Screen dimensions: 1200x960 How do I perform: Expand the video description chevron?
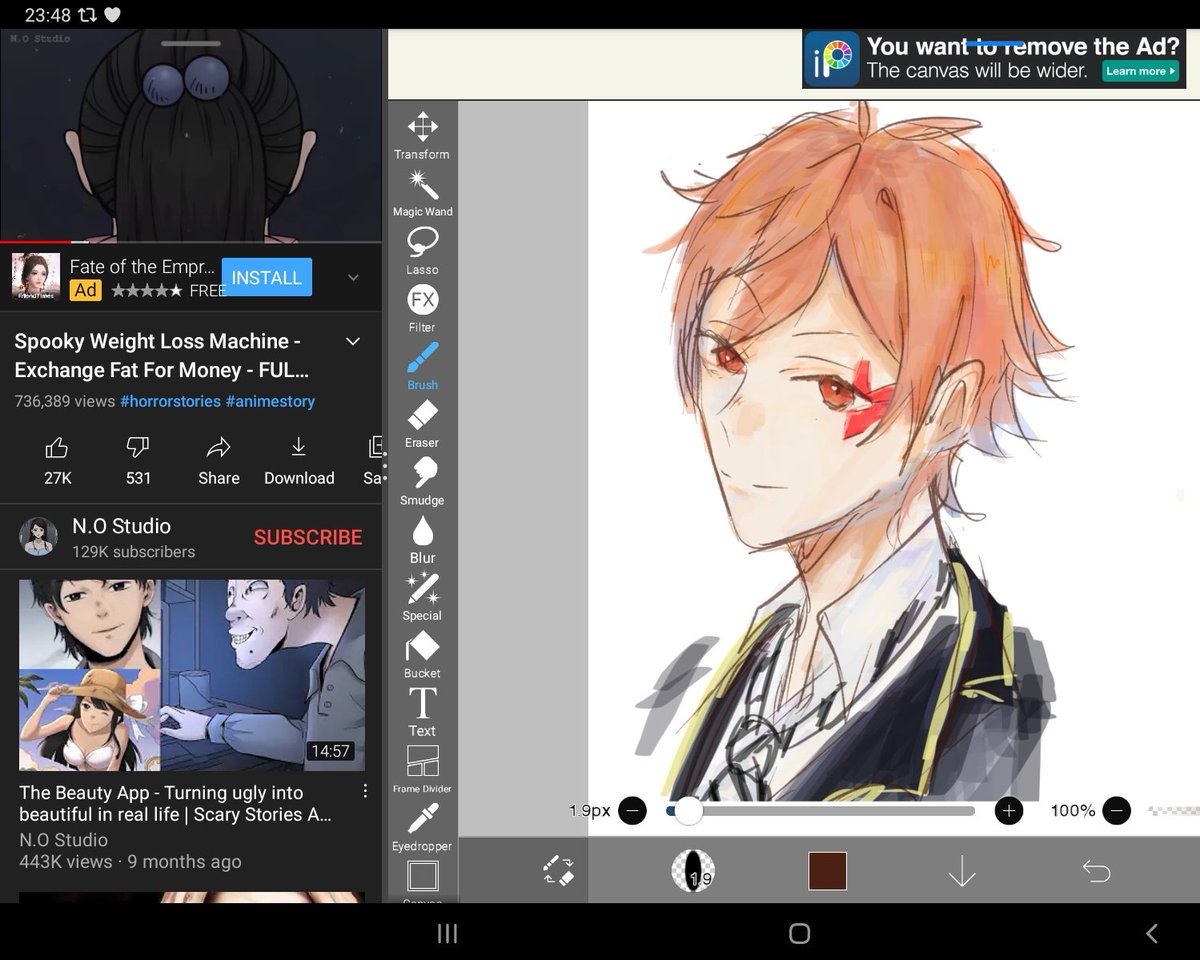pyautogui.click(x=353, y=342)
